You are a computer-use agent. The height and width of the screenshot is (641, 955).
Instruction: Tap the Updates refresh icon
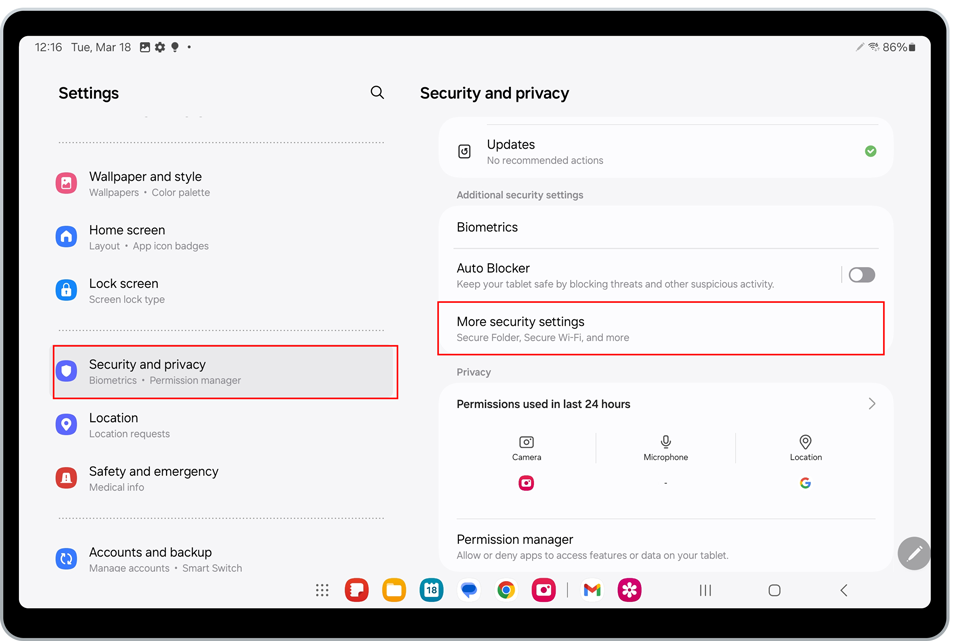point(464,151)
